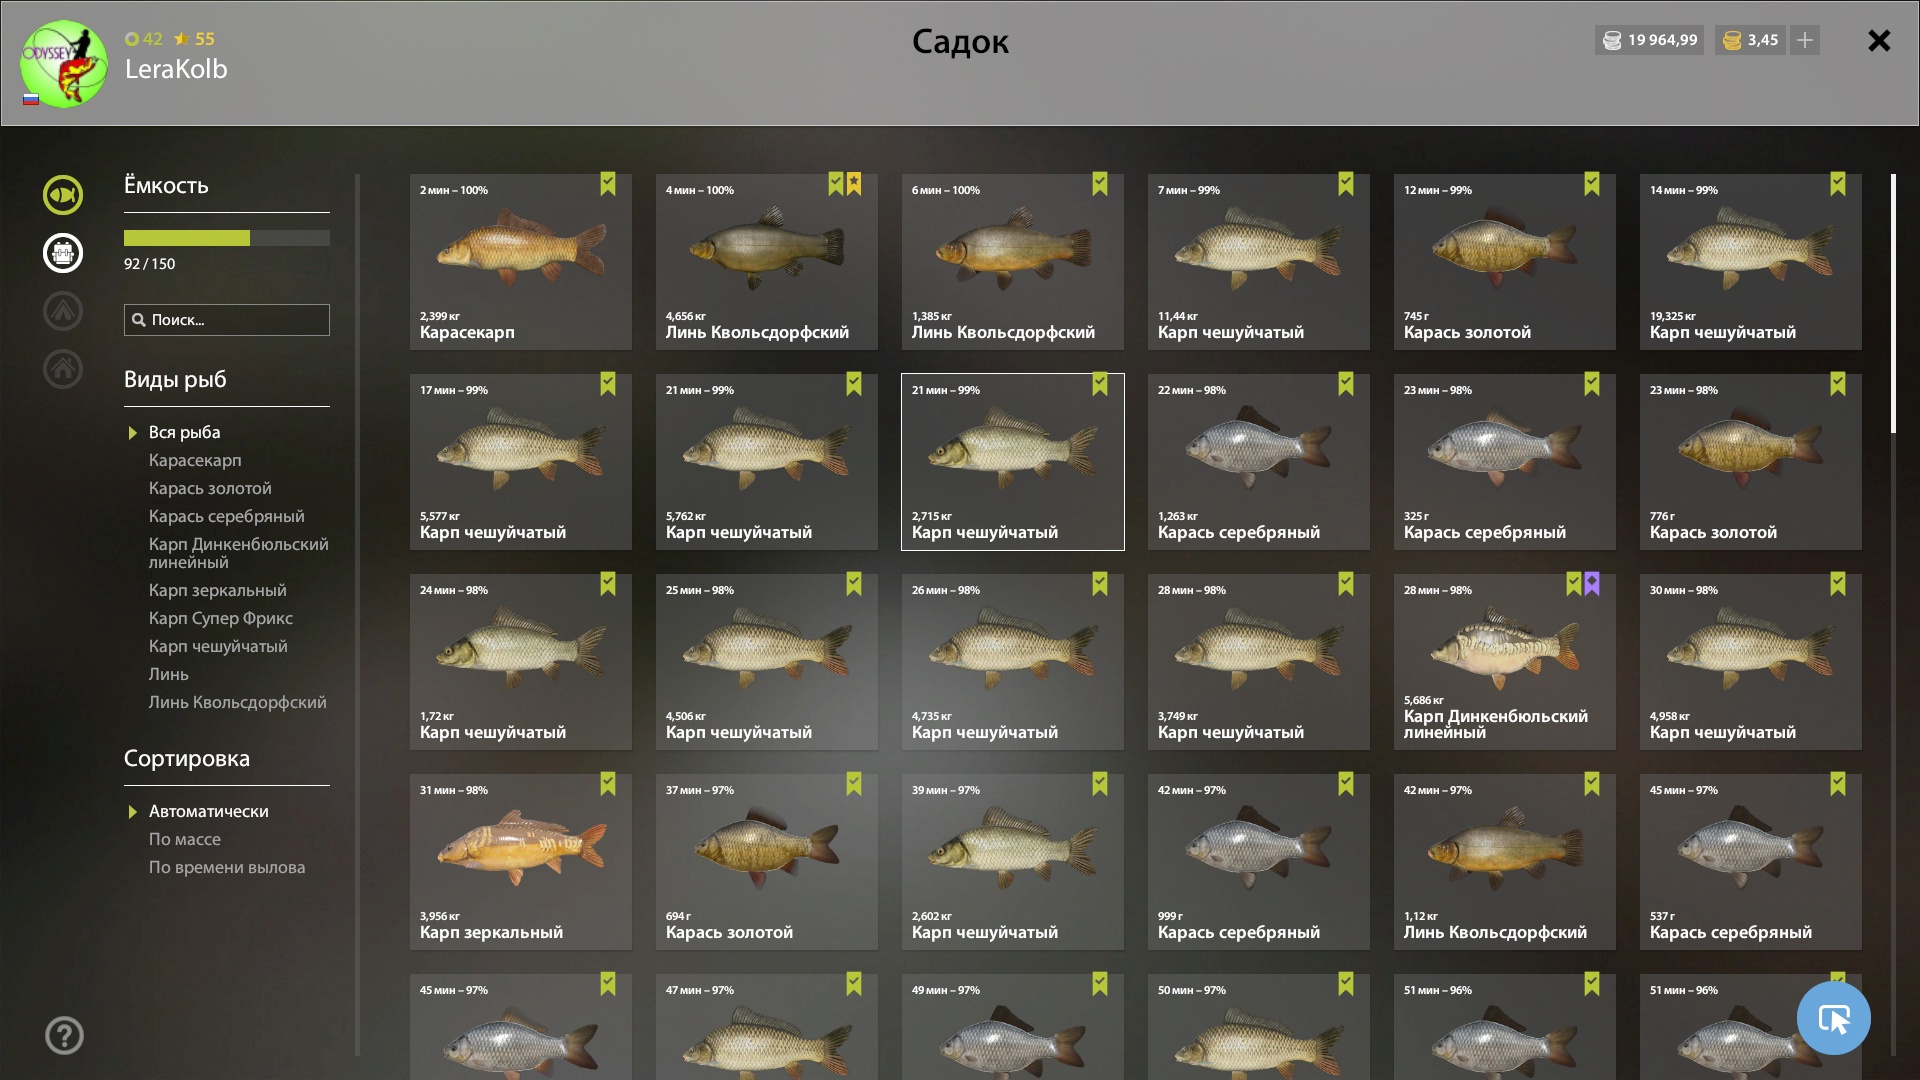Click the plus icon to add gold coins
Viewport: 1920px width, 1080px height.
pos(1805,40)
